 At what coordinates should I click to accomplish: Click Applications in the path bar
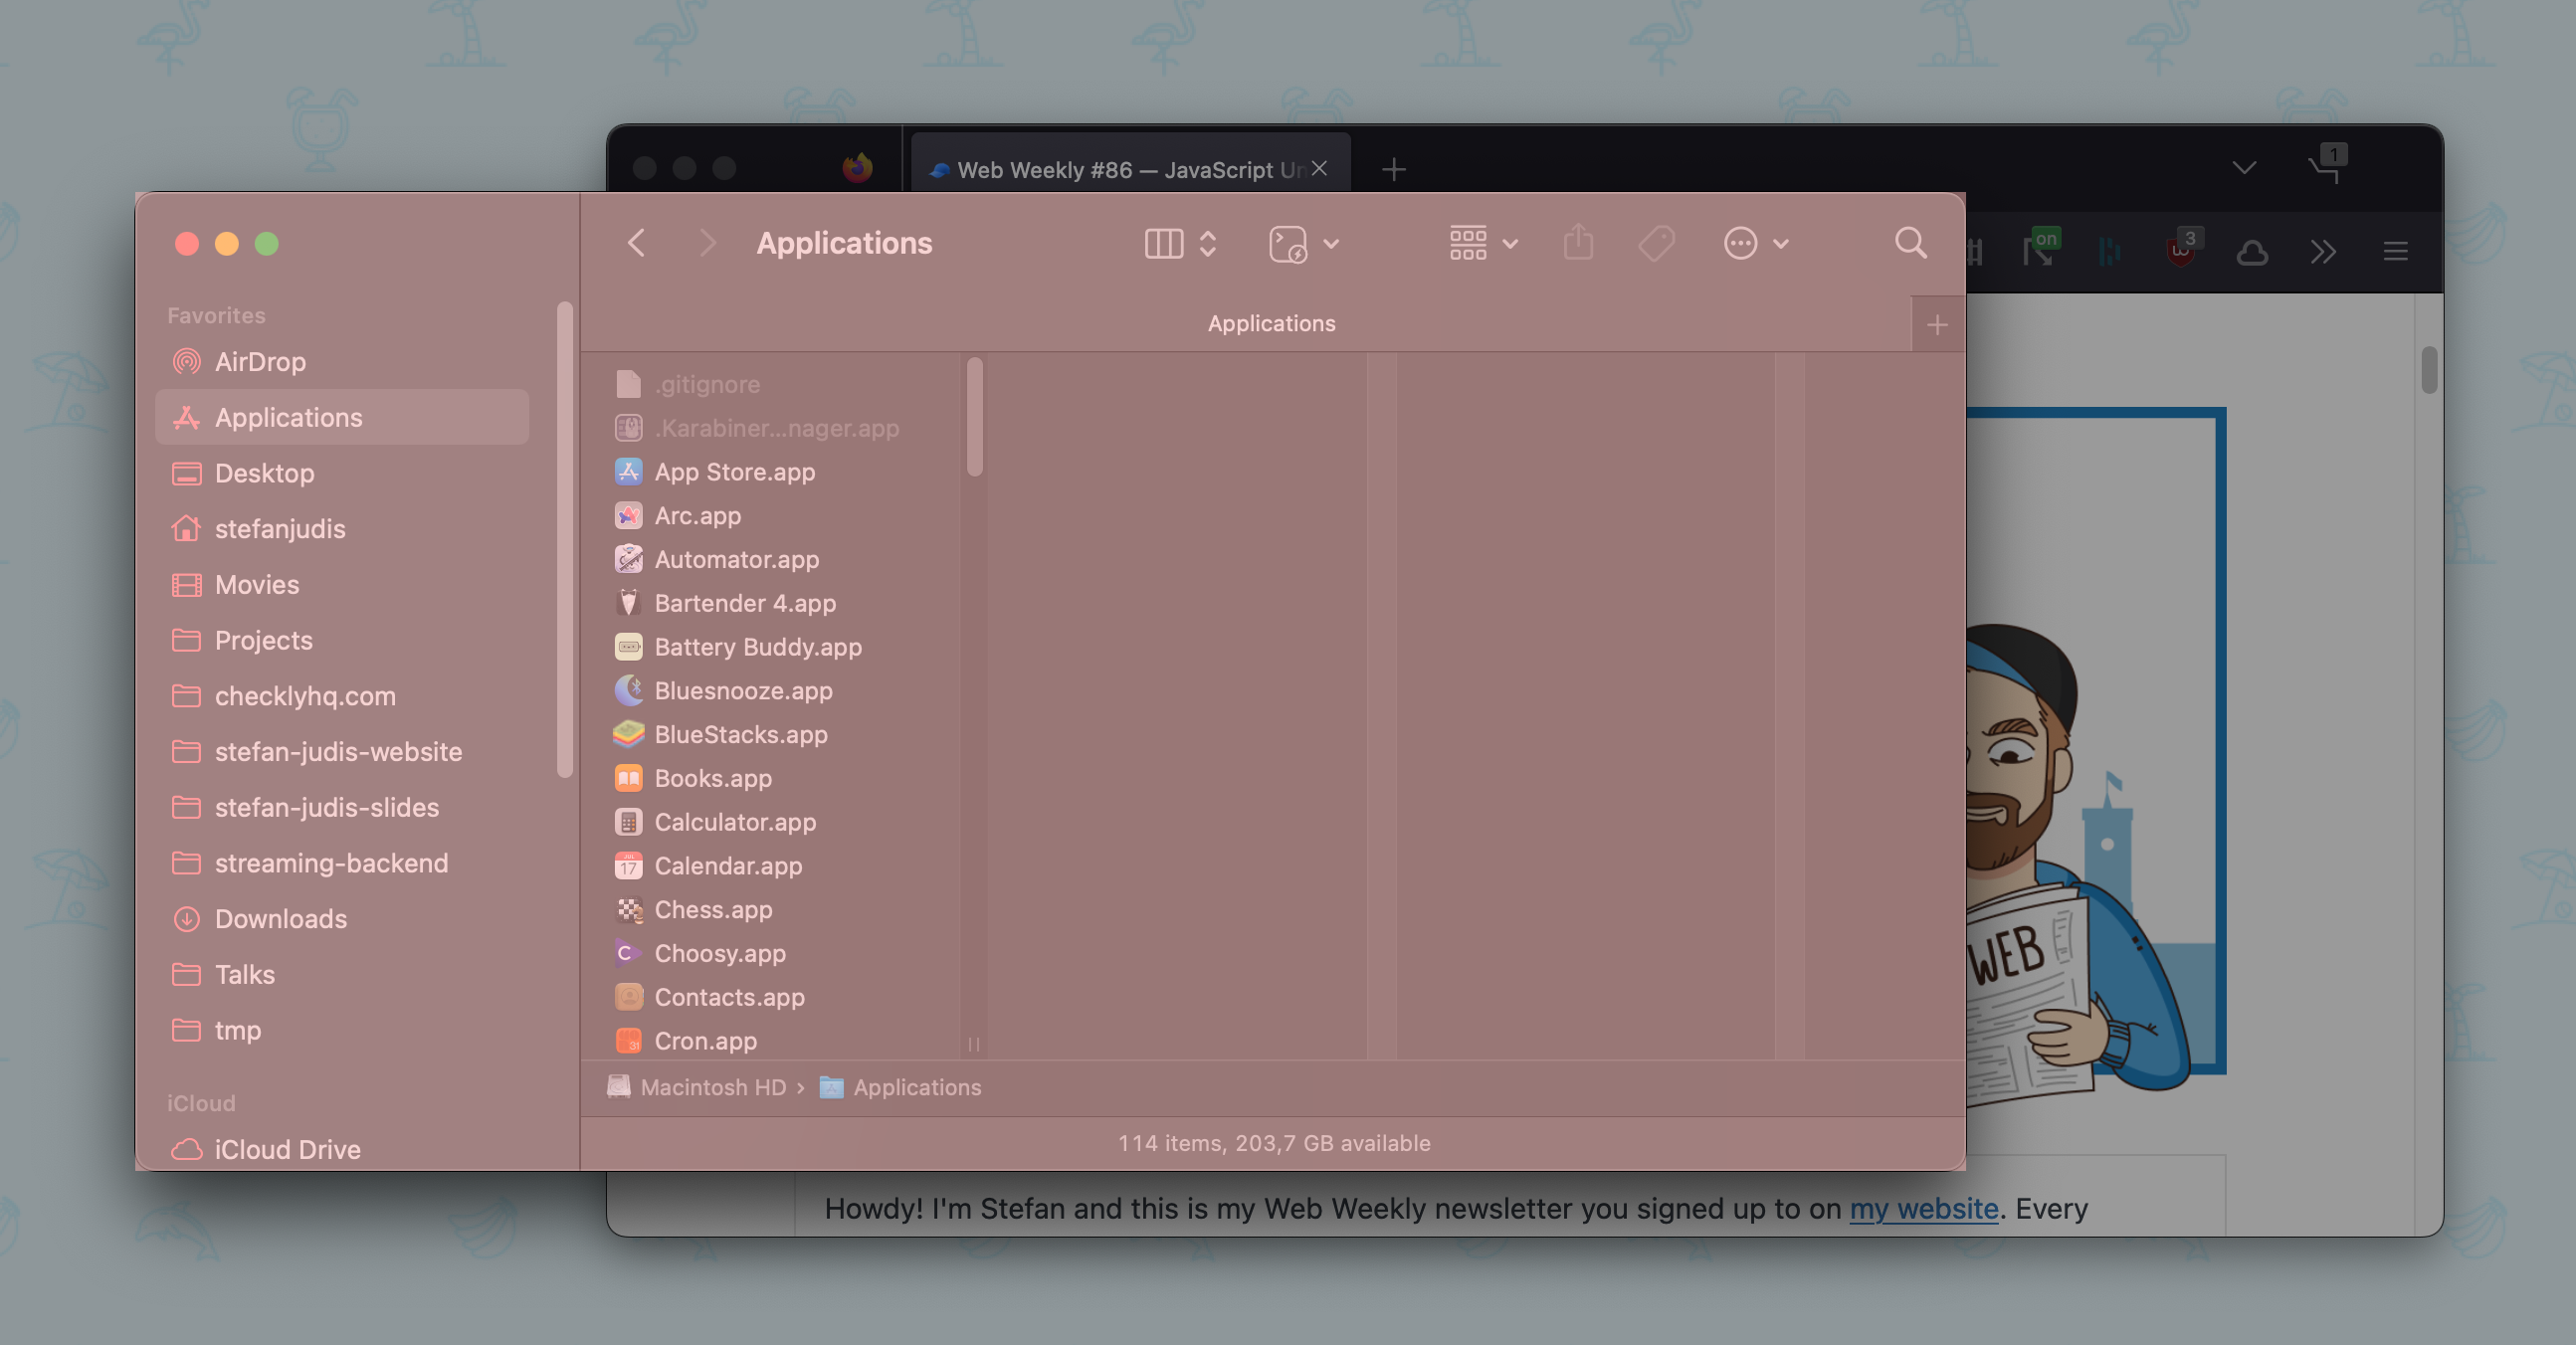(900, 1087)
